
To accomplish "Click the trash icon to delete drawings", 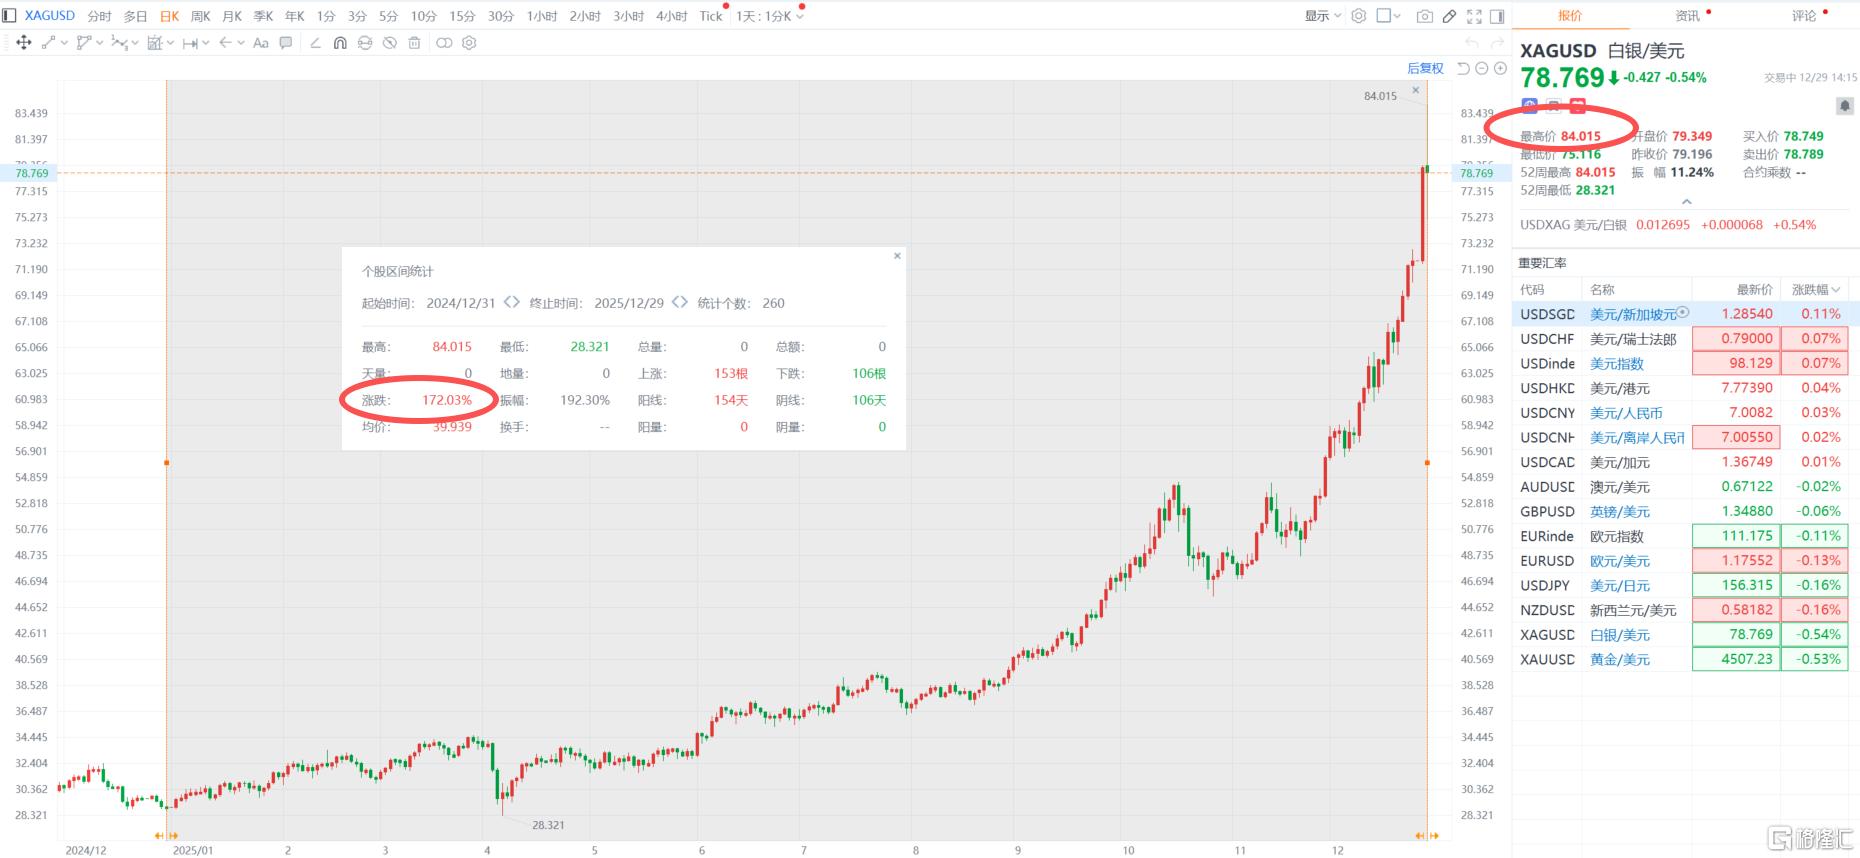I will 414,43.
